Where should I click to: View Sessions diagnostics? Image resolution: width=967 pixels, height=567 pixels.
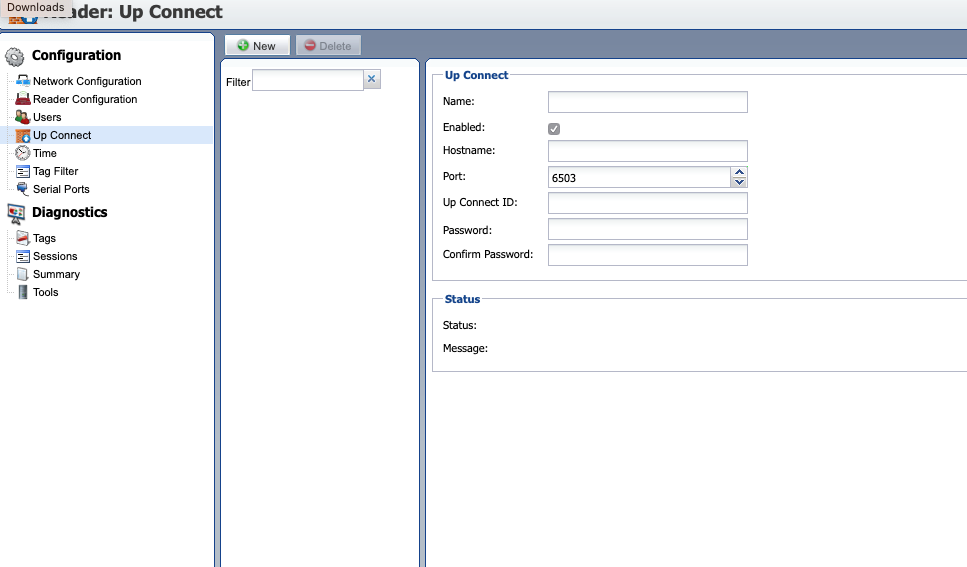55,256
